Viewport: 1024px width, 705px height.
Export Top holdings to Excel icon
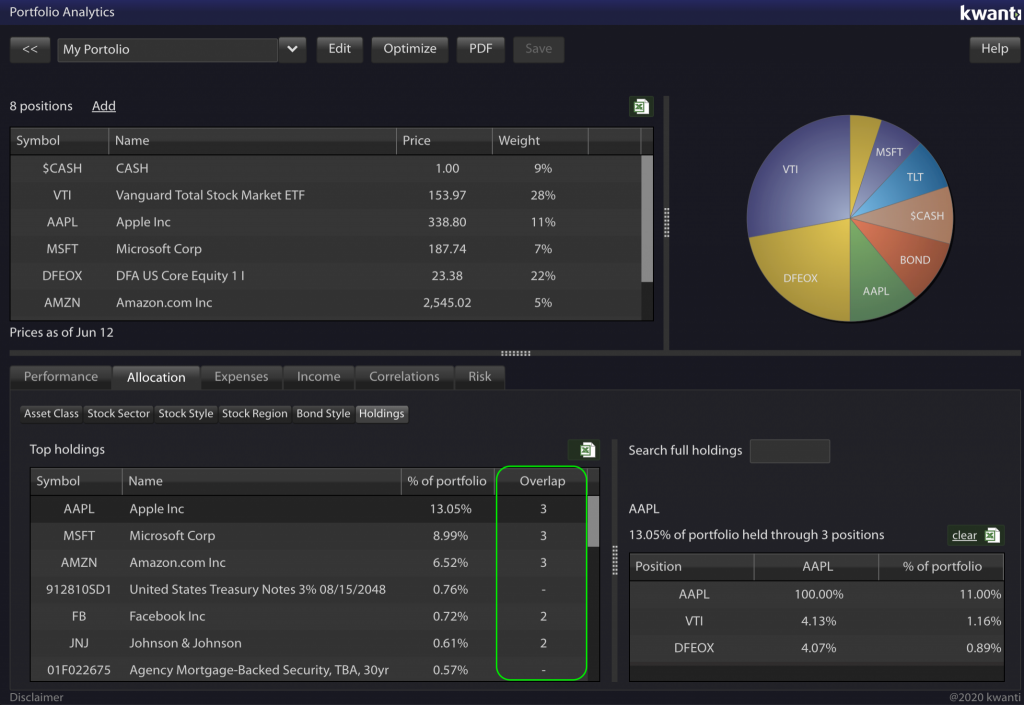tap(586, 450)
